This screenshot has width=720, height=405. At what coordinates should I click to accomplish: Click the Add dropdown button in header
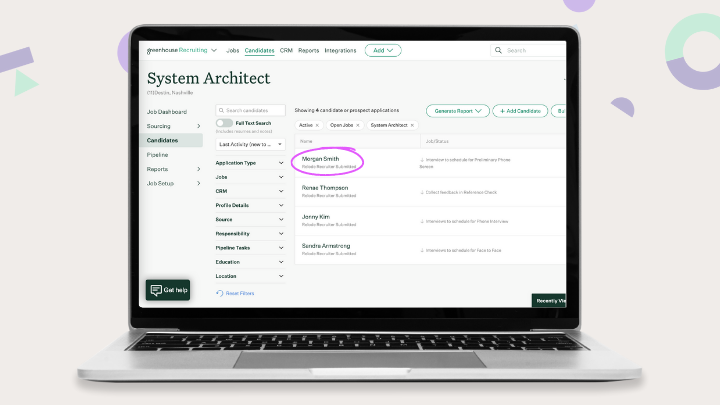coord(383,50)
